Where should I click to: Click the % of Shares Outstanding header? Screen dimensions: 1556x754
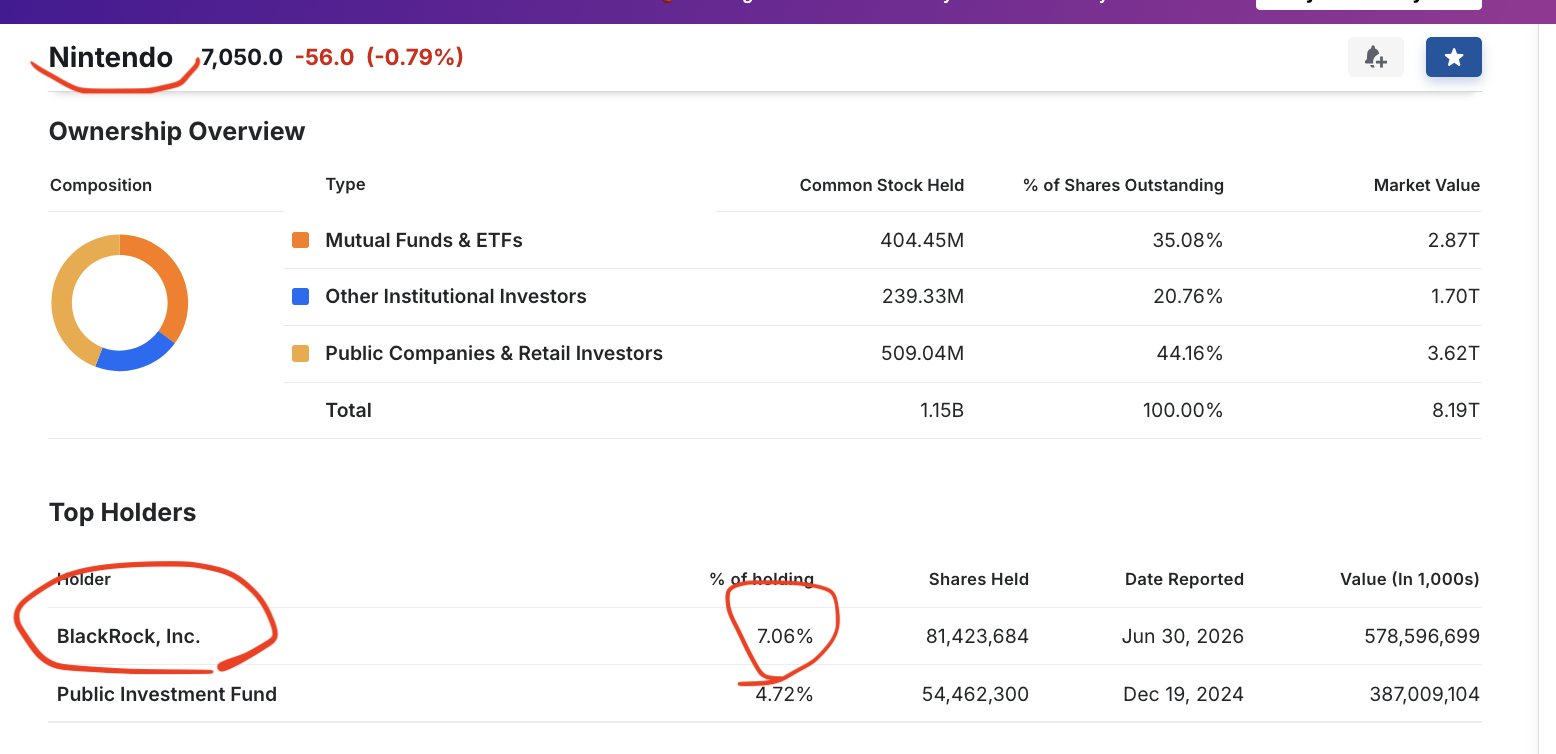1123,185
